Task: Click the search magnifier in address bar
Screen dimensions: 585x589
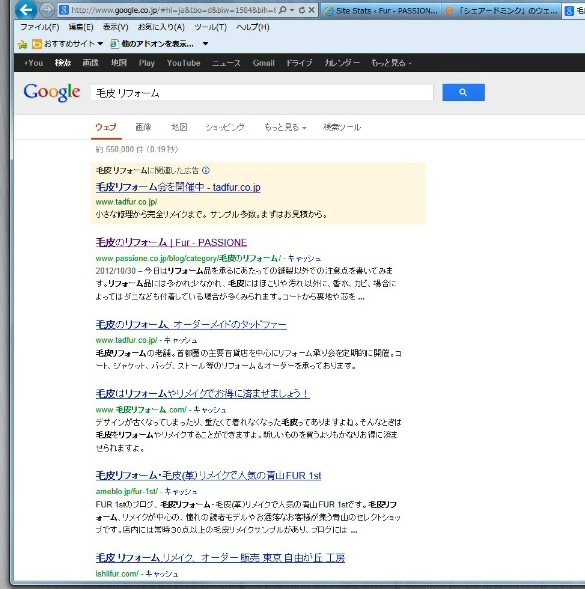Action: click(283, 10)
